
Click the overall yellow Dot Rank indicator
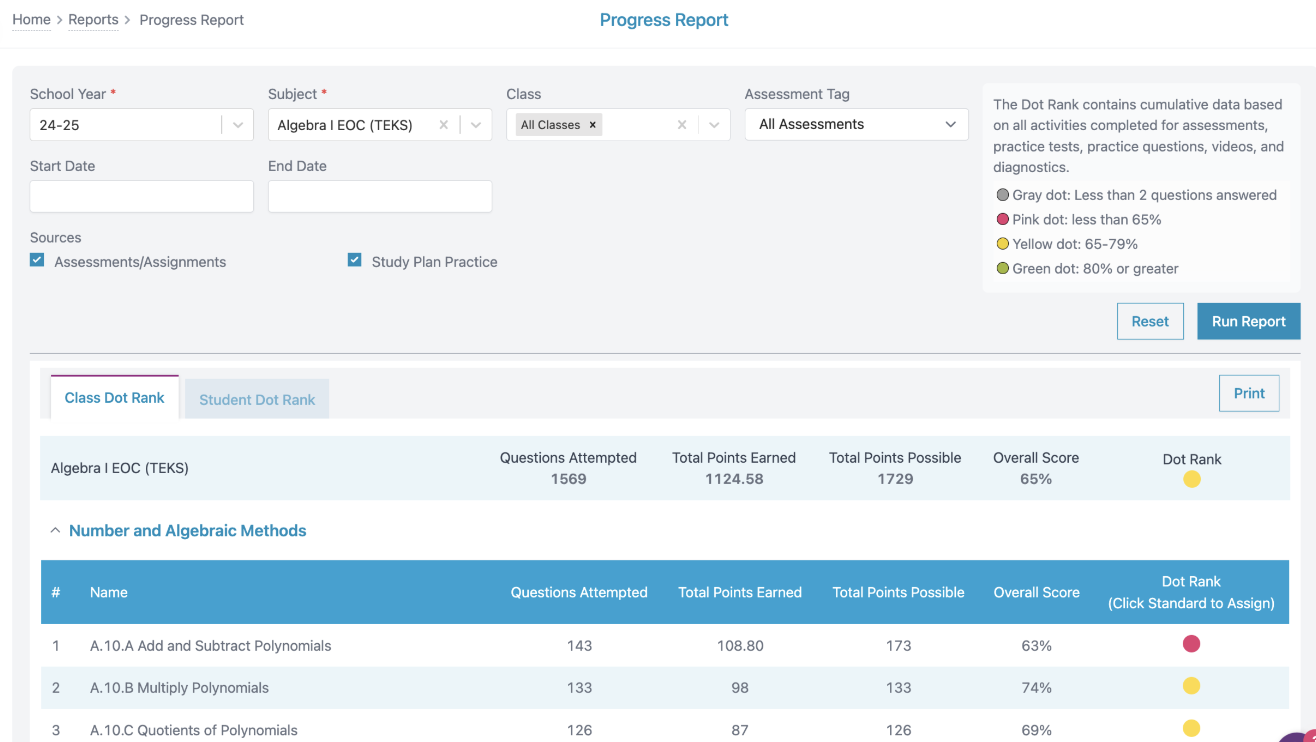pos(1191,480)
